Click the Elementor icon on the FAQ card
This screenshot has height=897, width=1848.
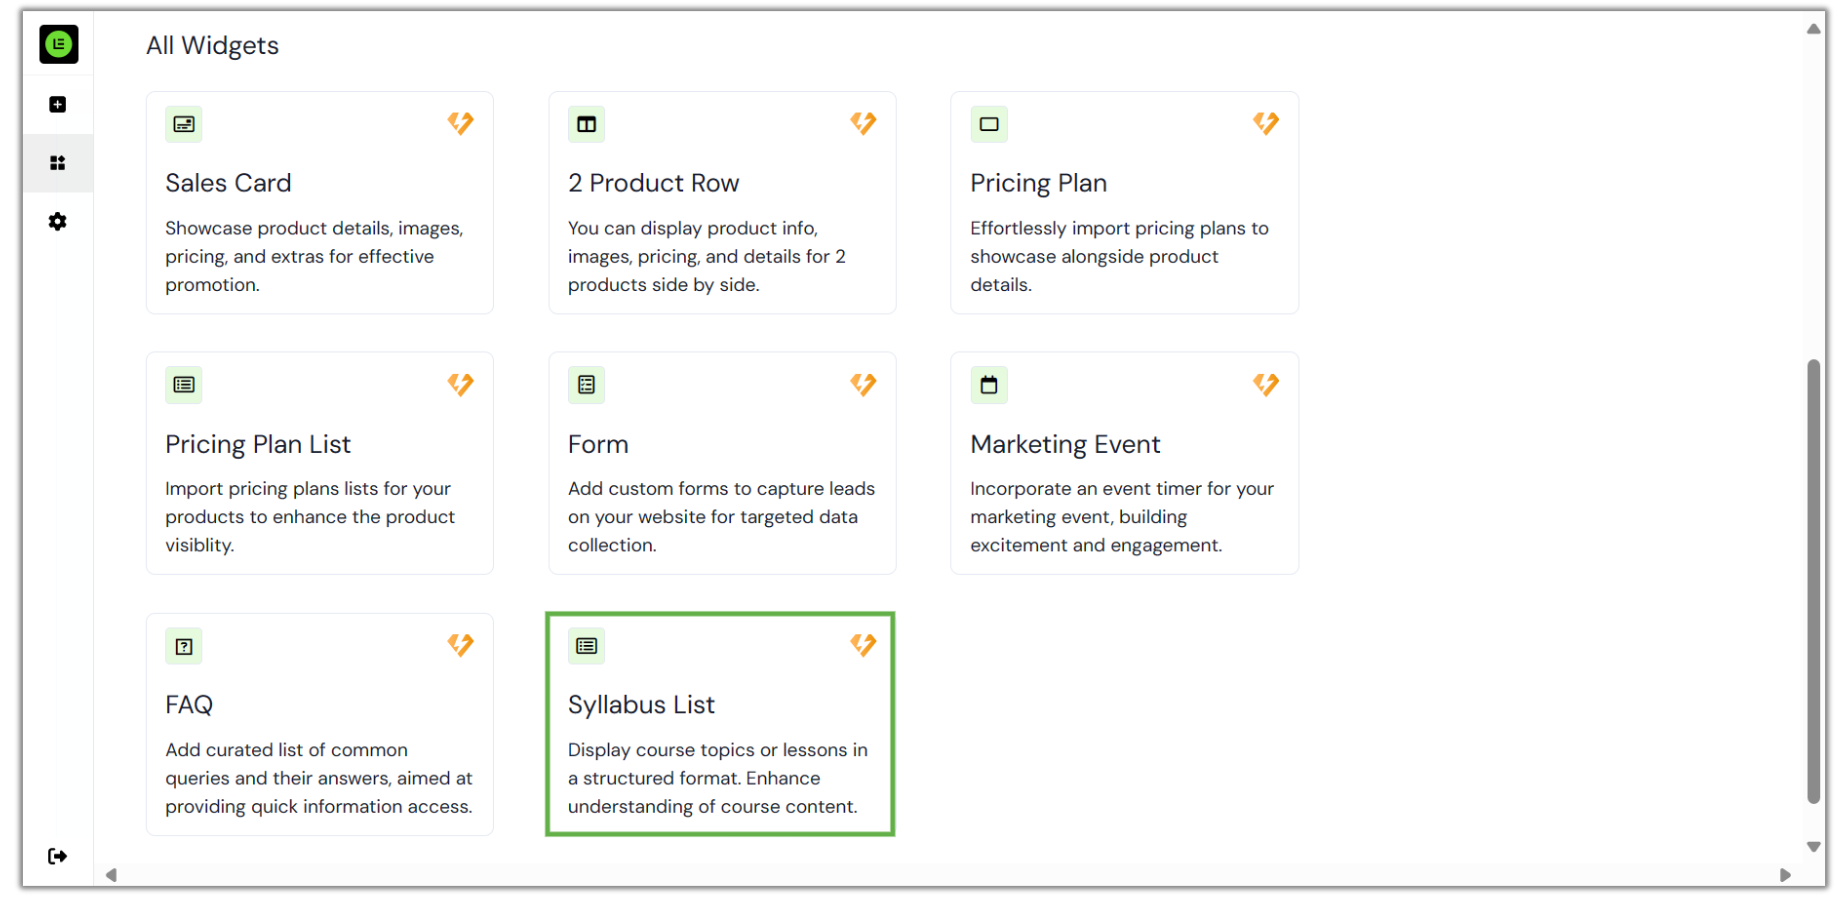(461, 646)
